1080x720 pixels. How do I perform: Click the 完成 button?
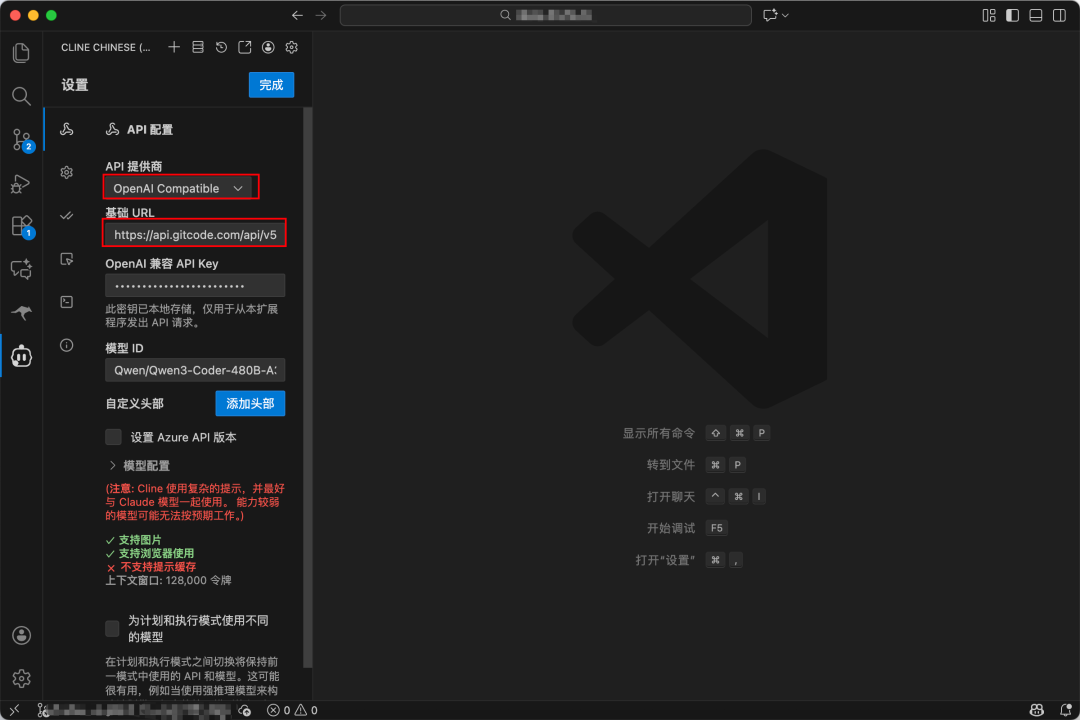pyautogui.click(x=271, y=85)
